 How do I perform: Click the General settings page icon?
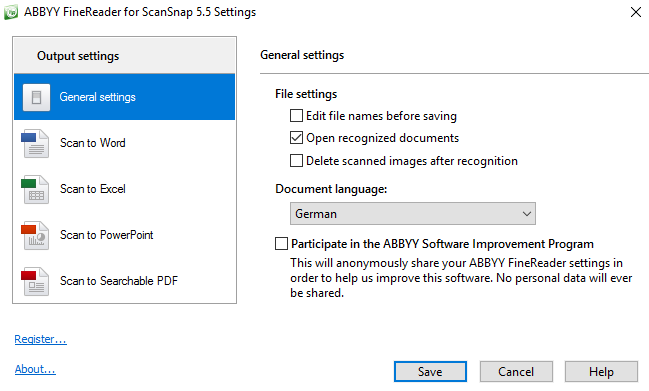click(36, 97)
